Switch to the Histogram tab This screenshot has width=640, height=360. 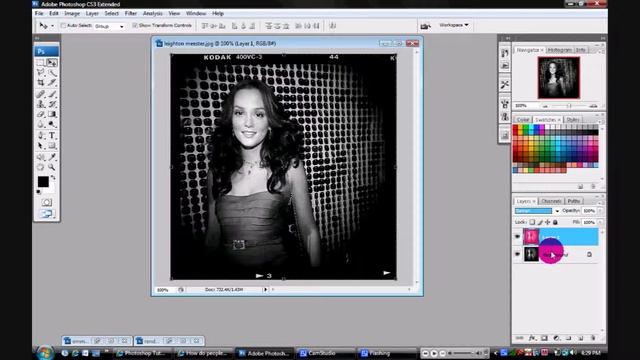[559, 50]
